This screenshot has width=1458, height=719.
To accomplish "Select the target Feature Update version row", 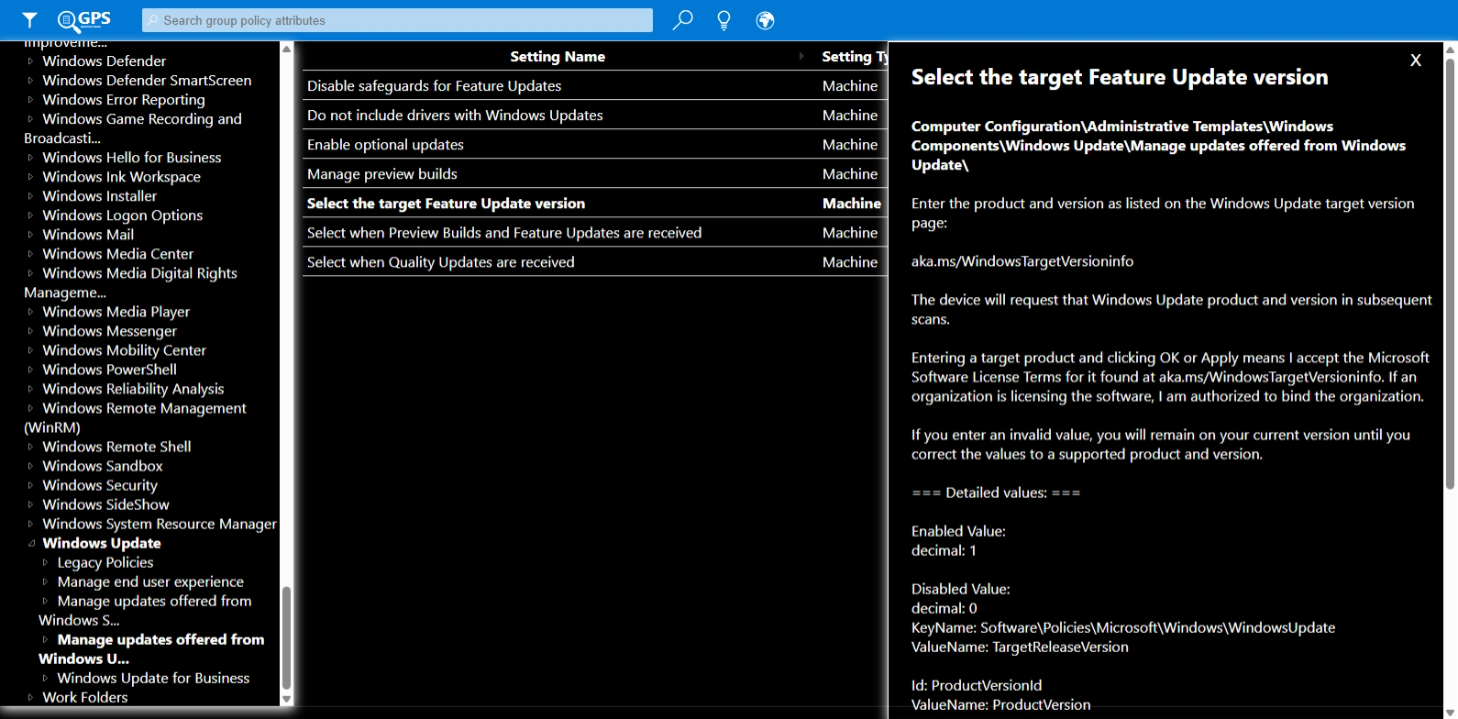I will coord(595,203).
